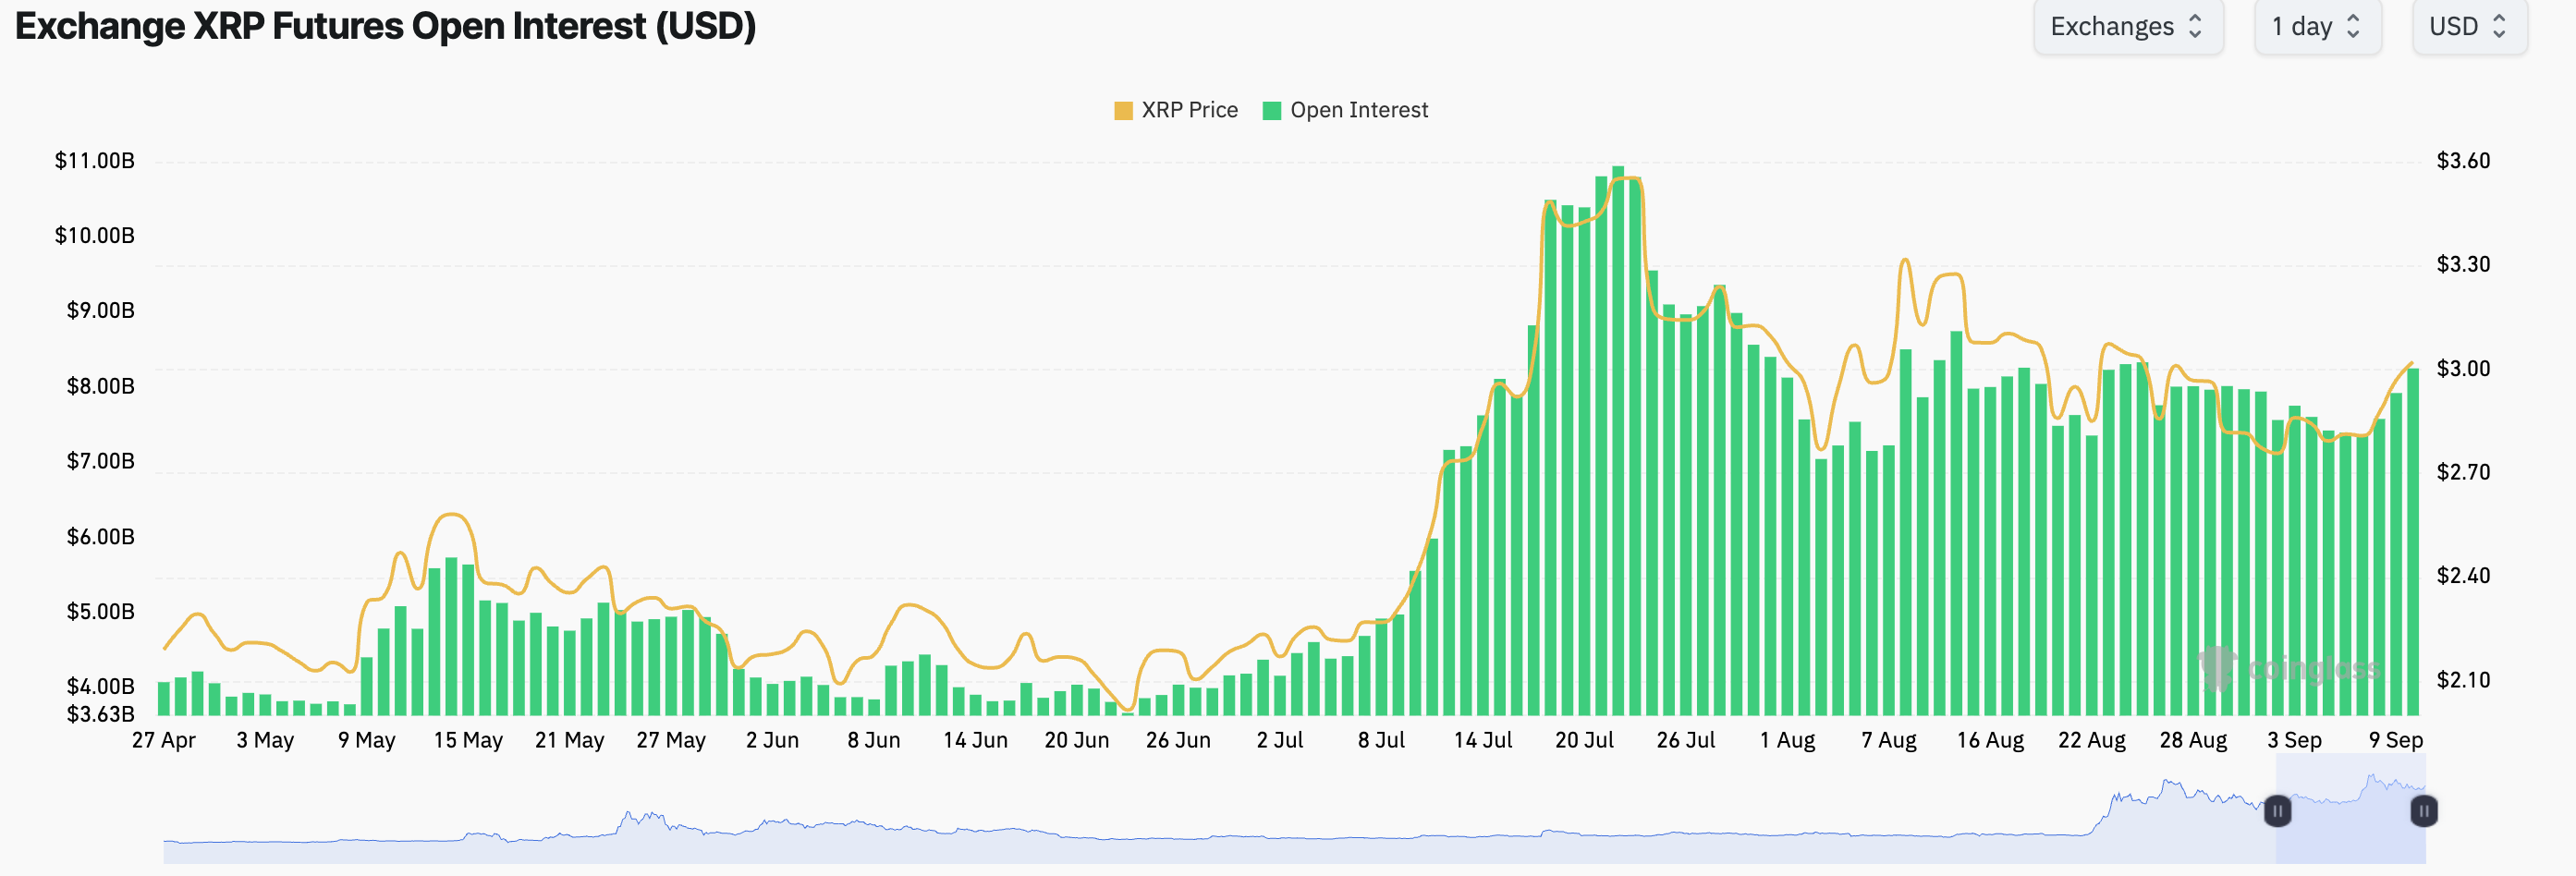Screen dimensions: 2576x876
Task: Open the Exchanges dropdown
Action: point(2128,26)
